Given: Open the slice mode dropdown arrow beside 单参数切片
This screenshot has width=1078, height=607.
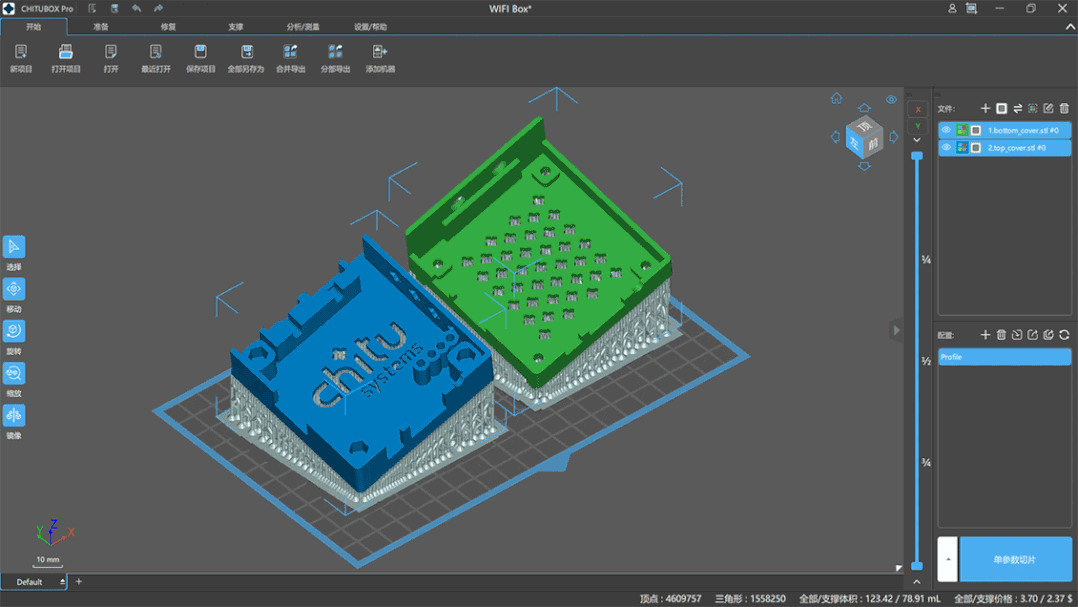Looking at the screenshot, I should coord(947,559).
